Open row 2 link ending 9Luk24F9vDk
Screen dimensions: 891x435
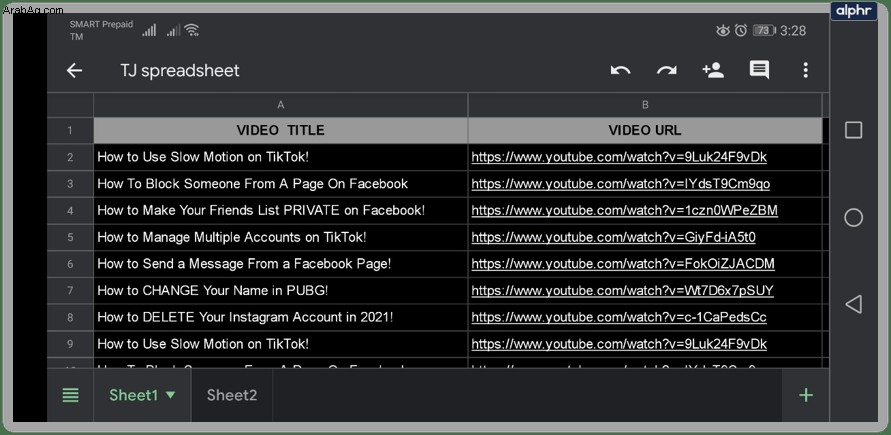(x=619, y=157)
